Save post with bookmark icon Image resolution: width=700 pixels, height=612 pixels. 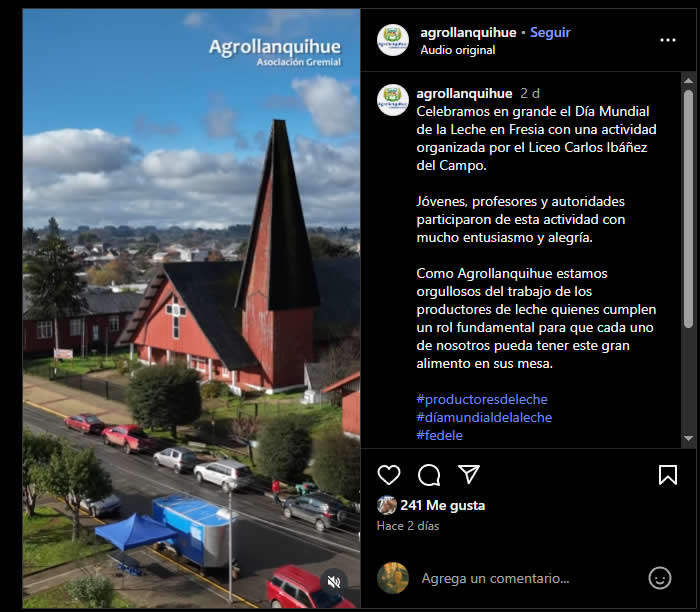pyautogui.click(x=668, y=475)
